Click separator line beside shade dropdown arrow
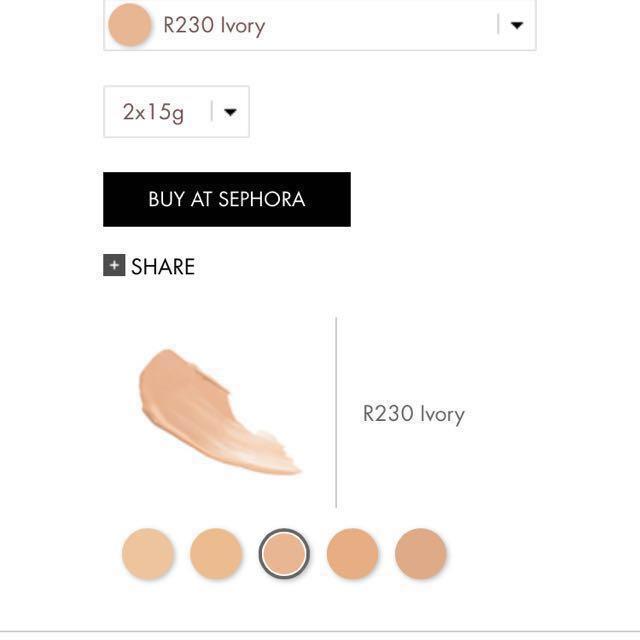 click(x=498, y=24)
